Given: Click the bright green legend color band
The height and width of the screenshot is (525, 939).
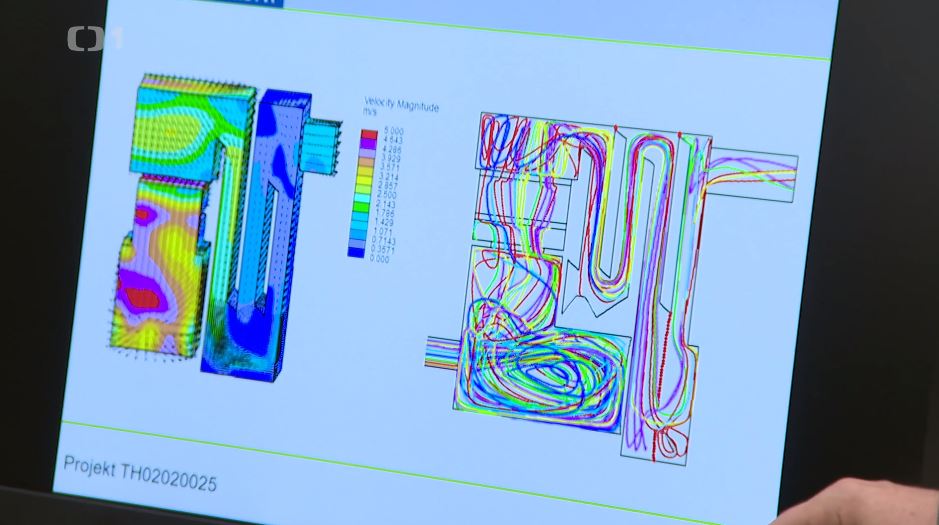Looking at the screenshot, I should pos(361,207).
